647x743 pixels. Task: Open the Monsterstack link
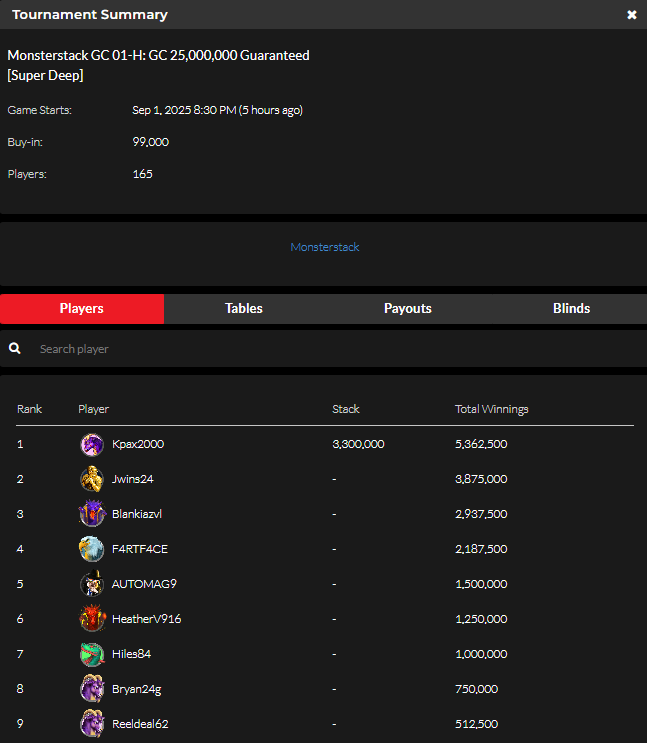click(x=325, y=247)
